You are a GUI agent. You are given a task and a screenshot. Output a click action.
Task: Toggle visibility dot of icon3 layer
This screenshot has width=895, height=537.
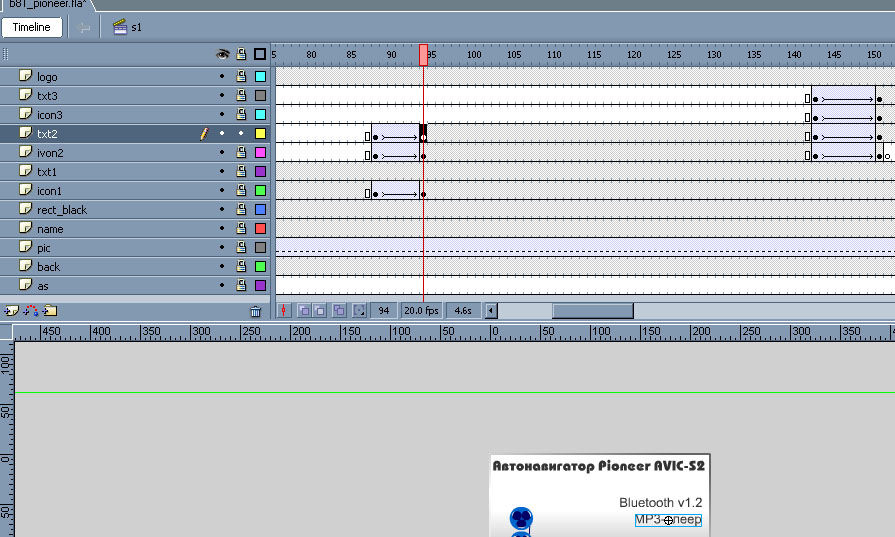tap(222, 114)
